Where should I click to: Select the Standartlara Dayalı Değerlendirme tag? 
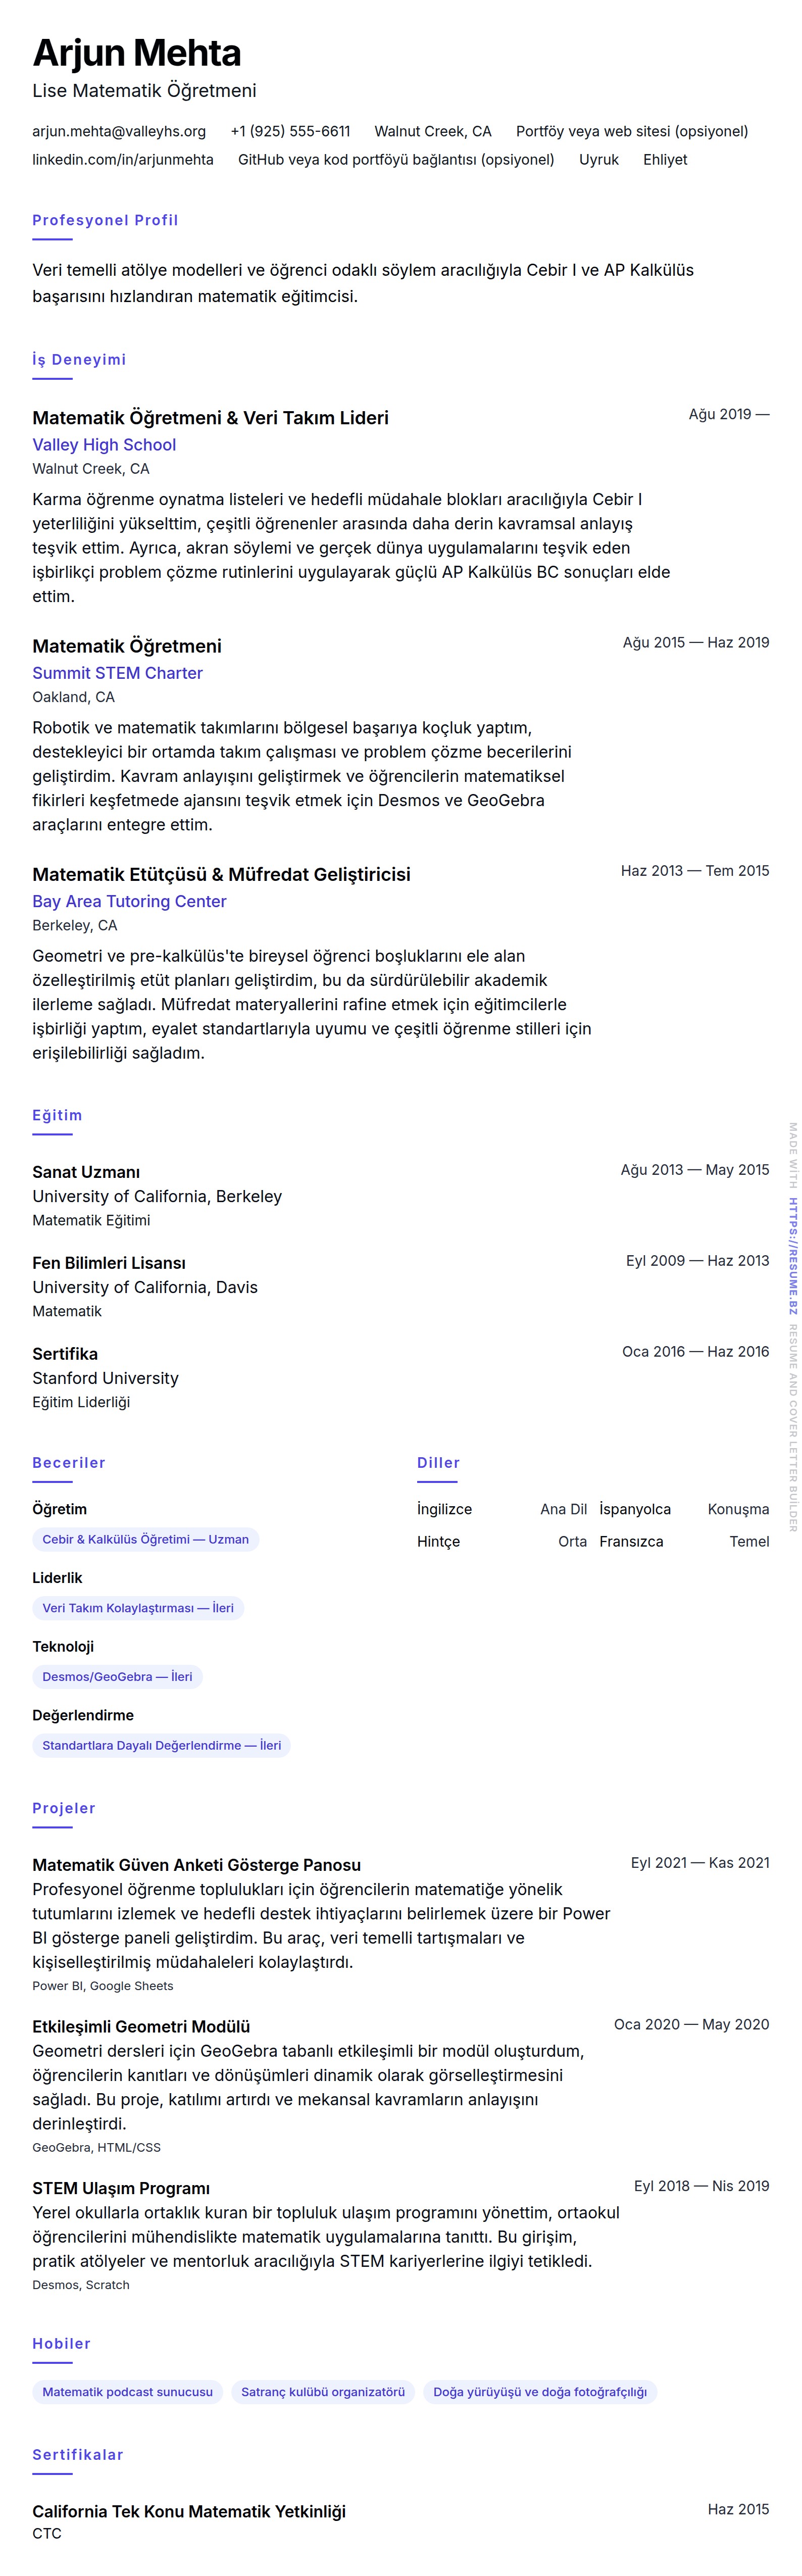click(161, 1745)
